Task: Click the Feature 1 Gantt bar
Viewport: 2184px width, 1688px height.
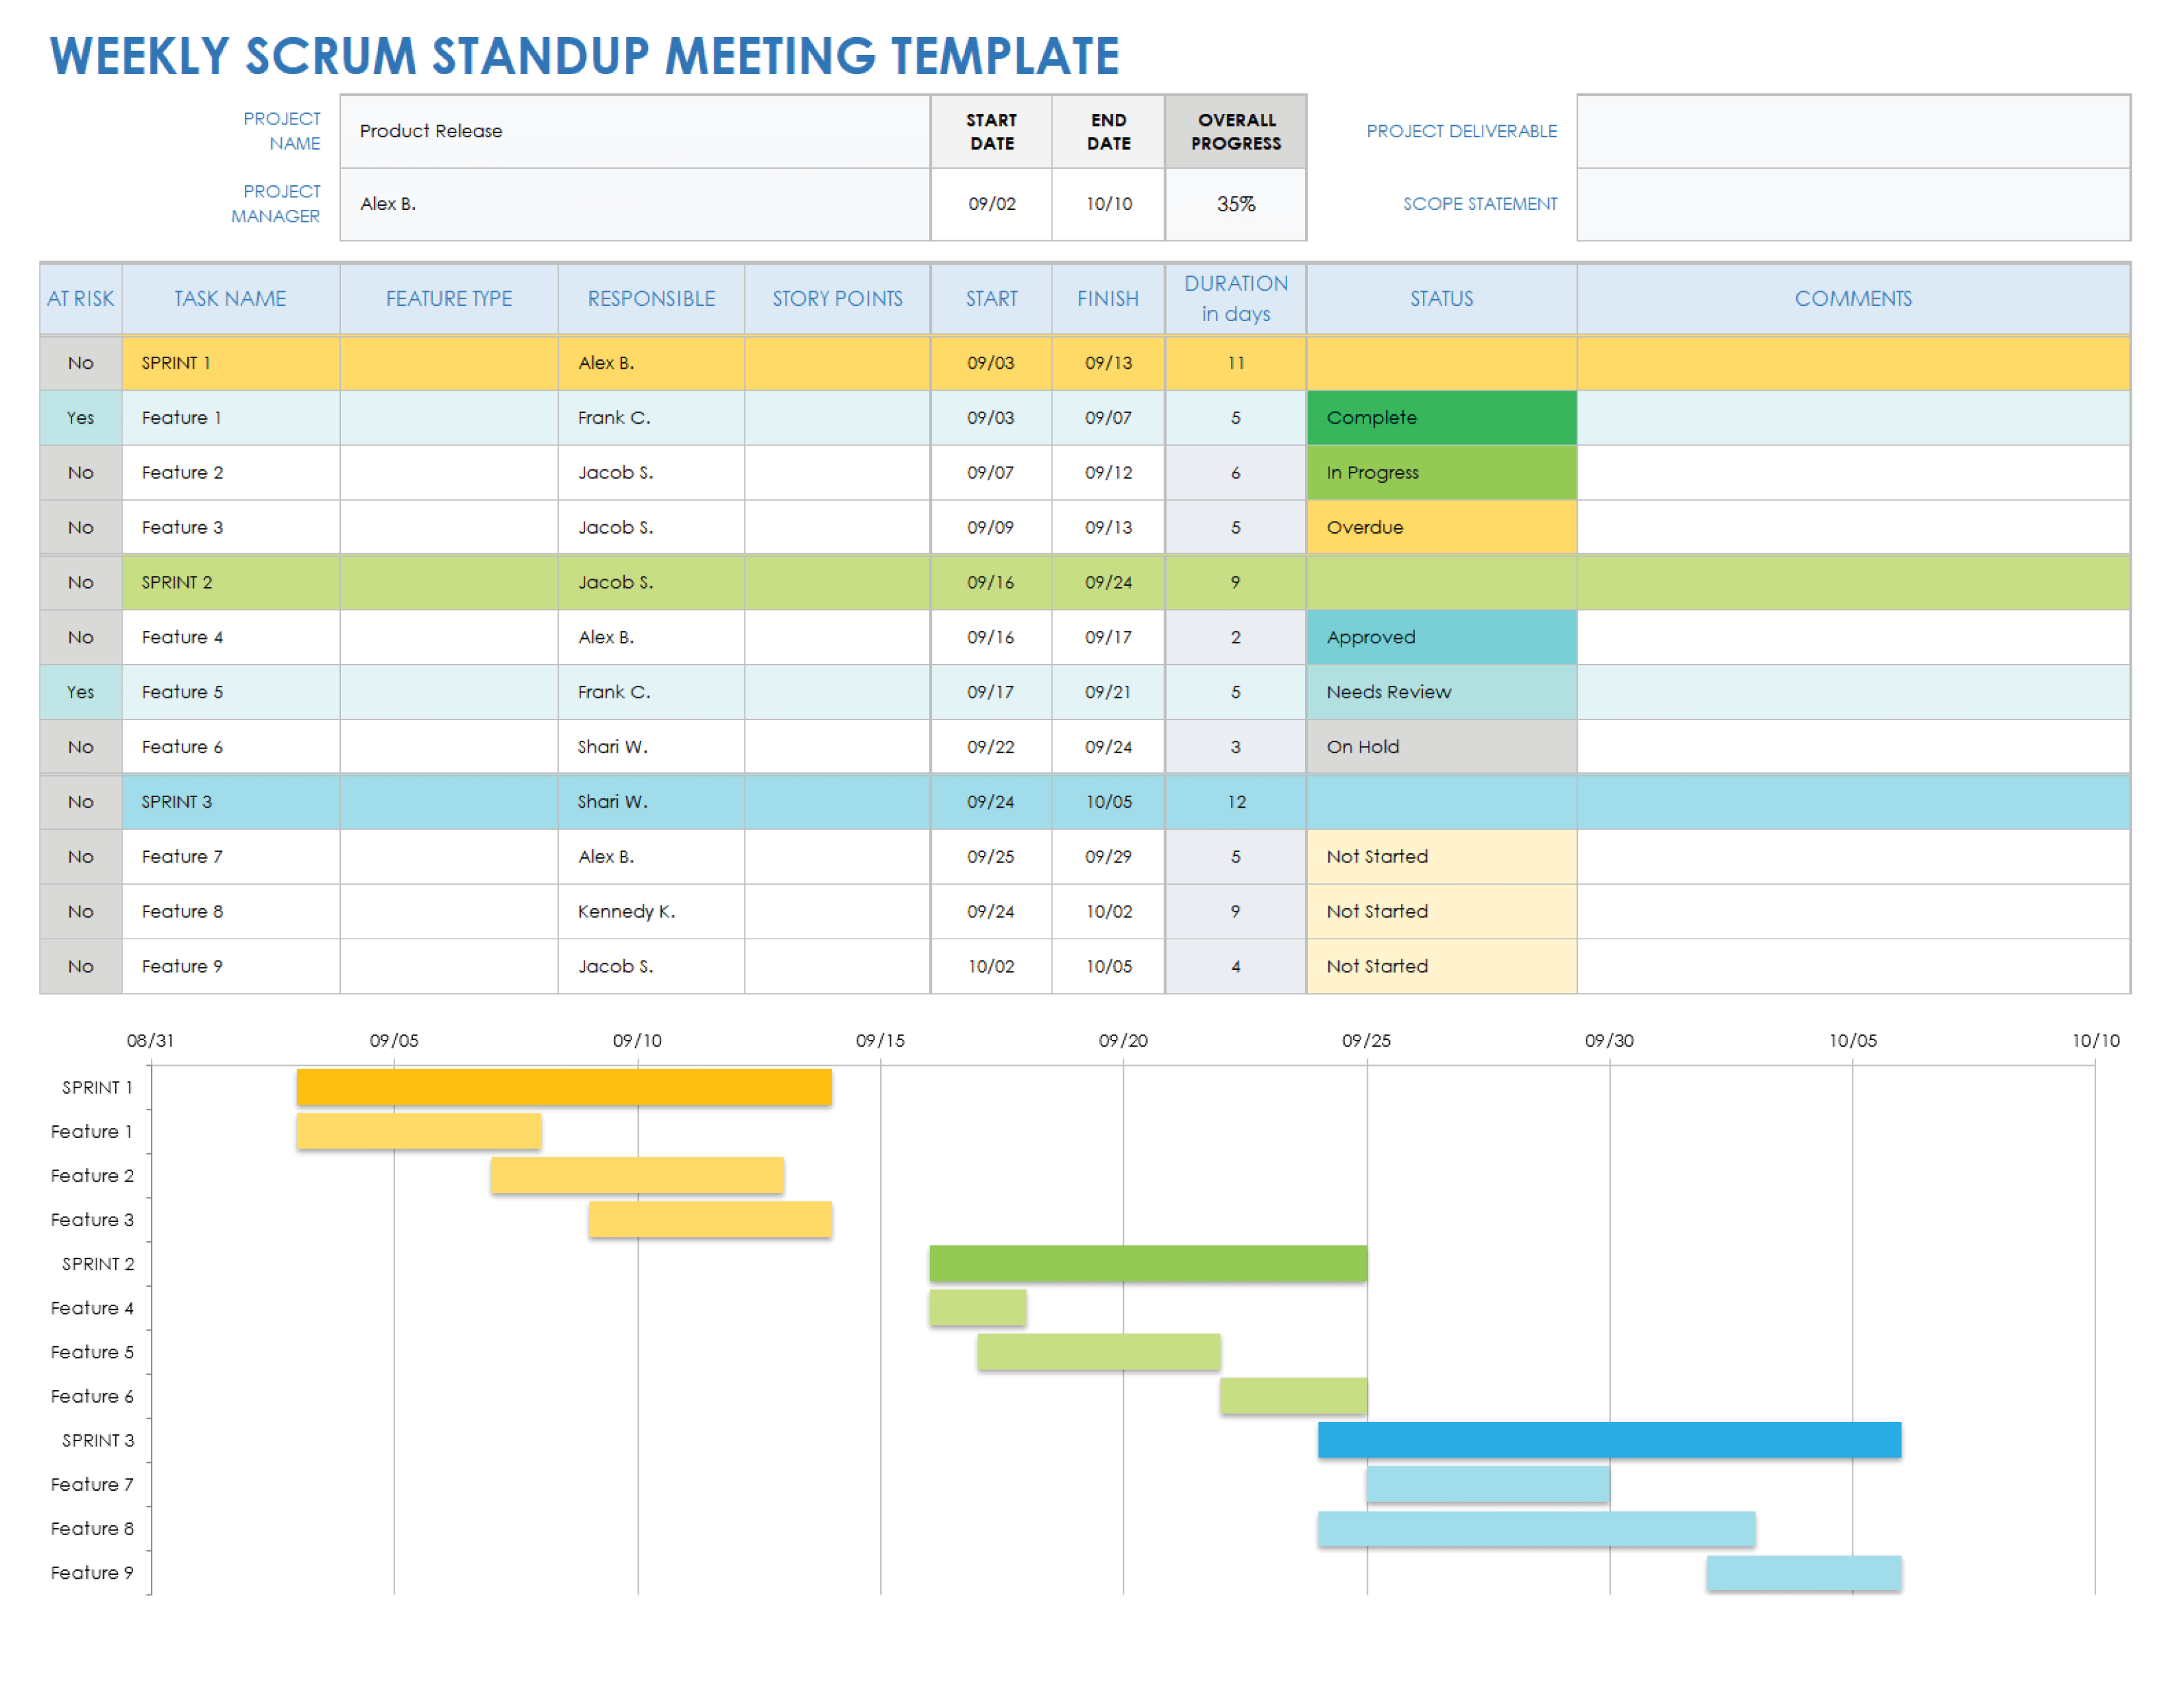Action: 419,1131
